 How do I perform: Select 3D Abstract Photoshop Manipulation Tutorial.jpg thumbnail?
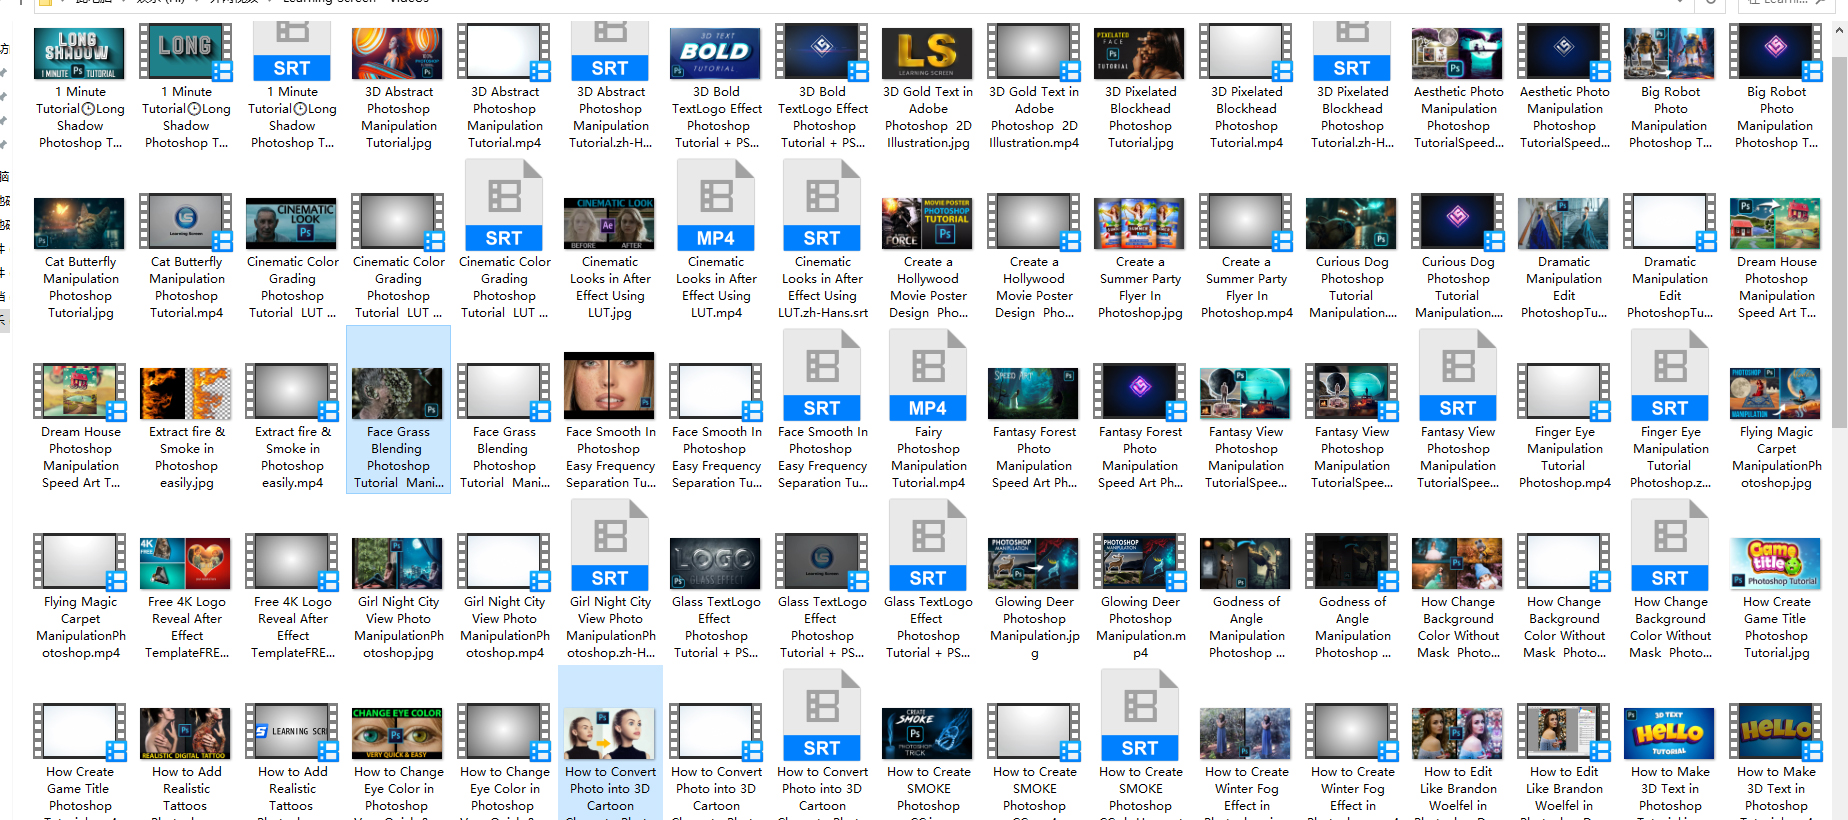(398, 53)
